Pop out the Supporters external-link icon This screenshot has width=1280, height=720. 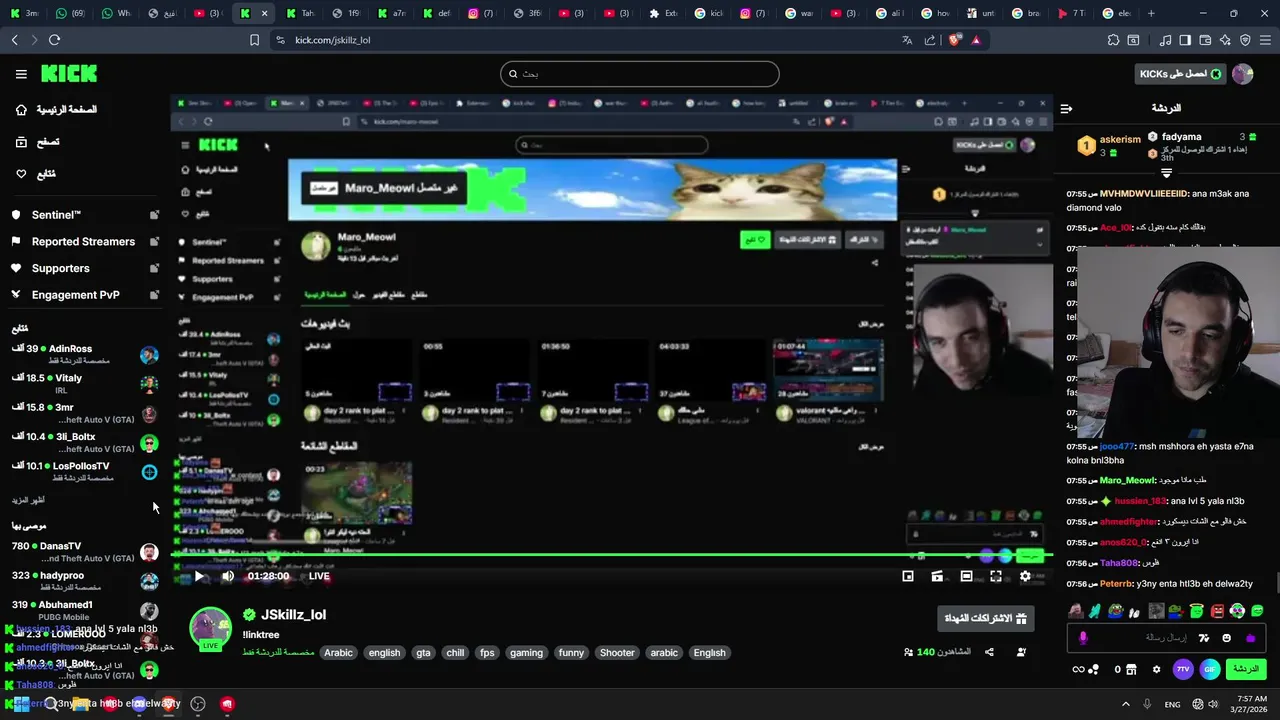pyautogui.click(x=154, y=268)
